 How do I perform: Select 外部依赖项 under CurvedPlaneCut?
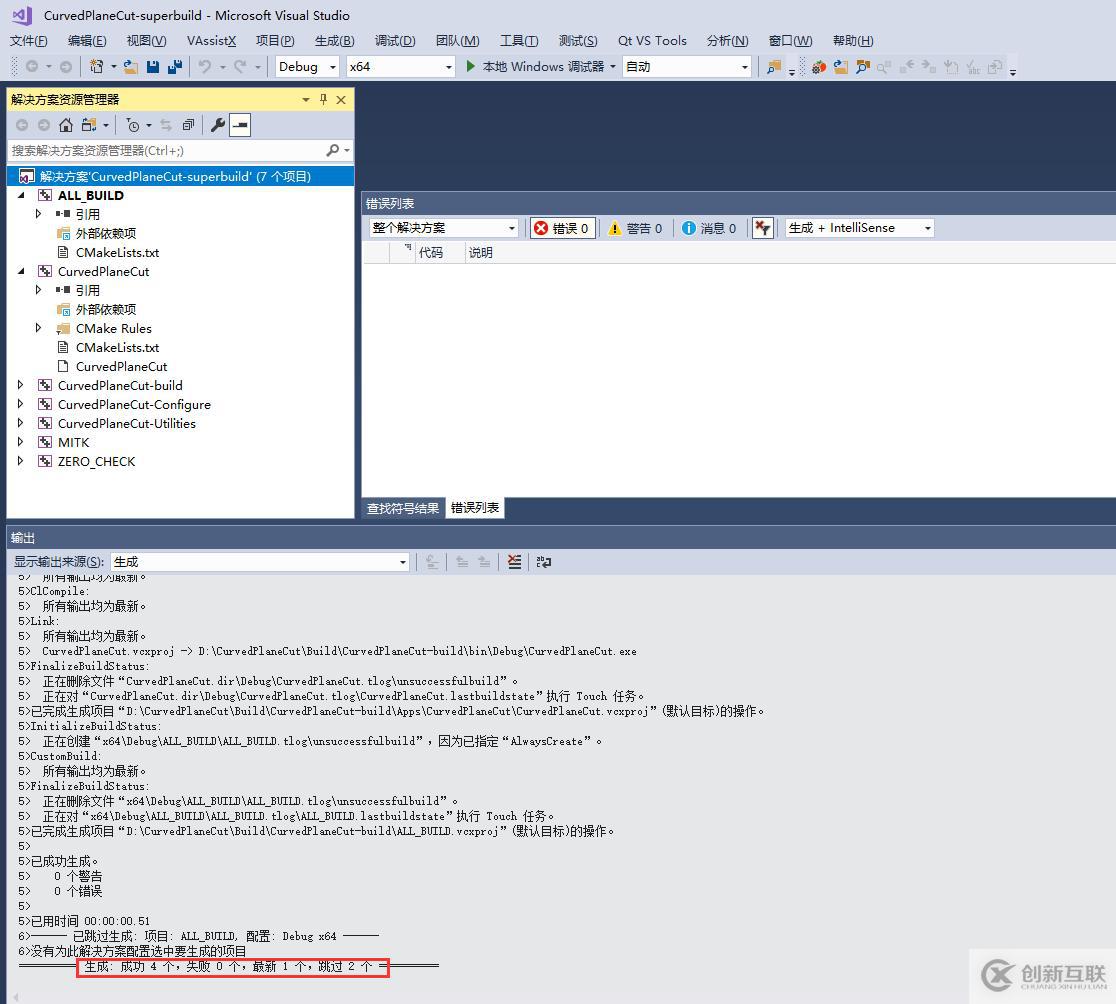105,310
